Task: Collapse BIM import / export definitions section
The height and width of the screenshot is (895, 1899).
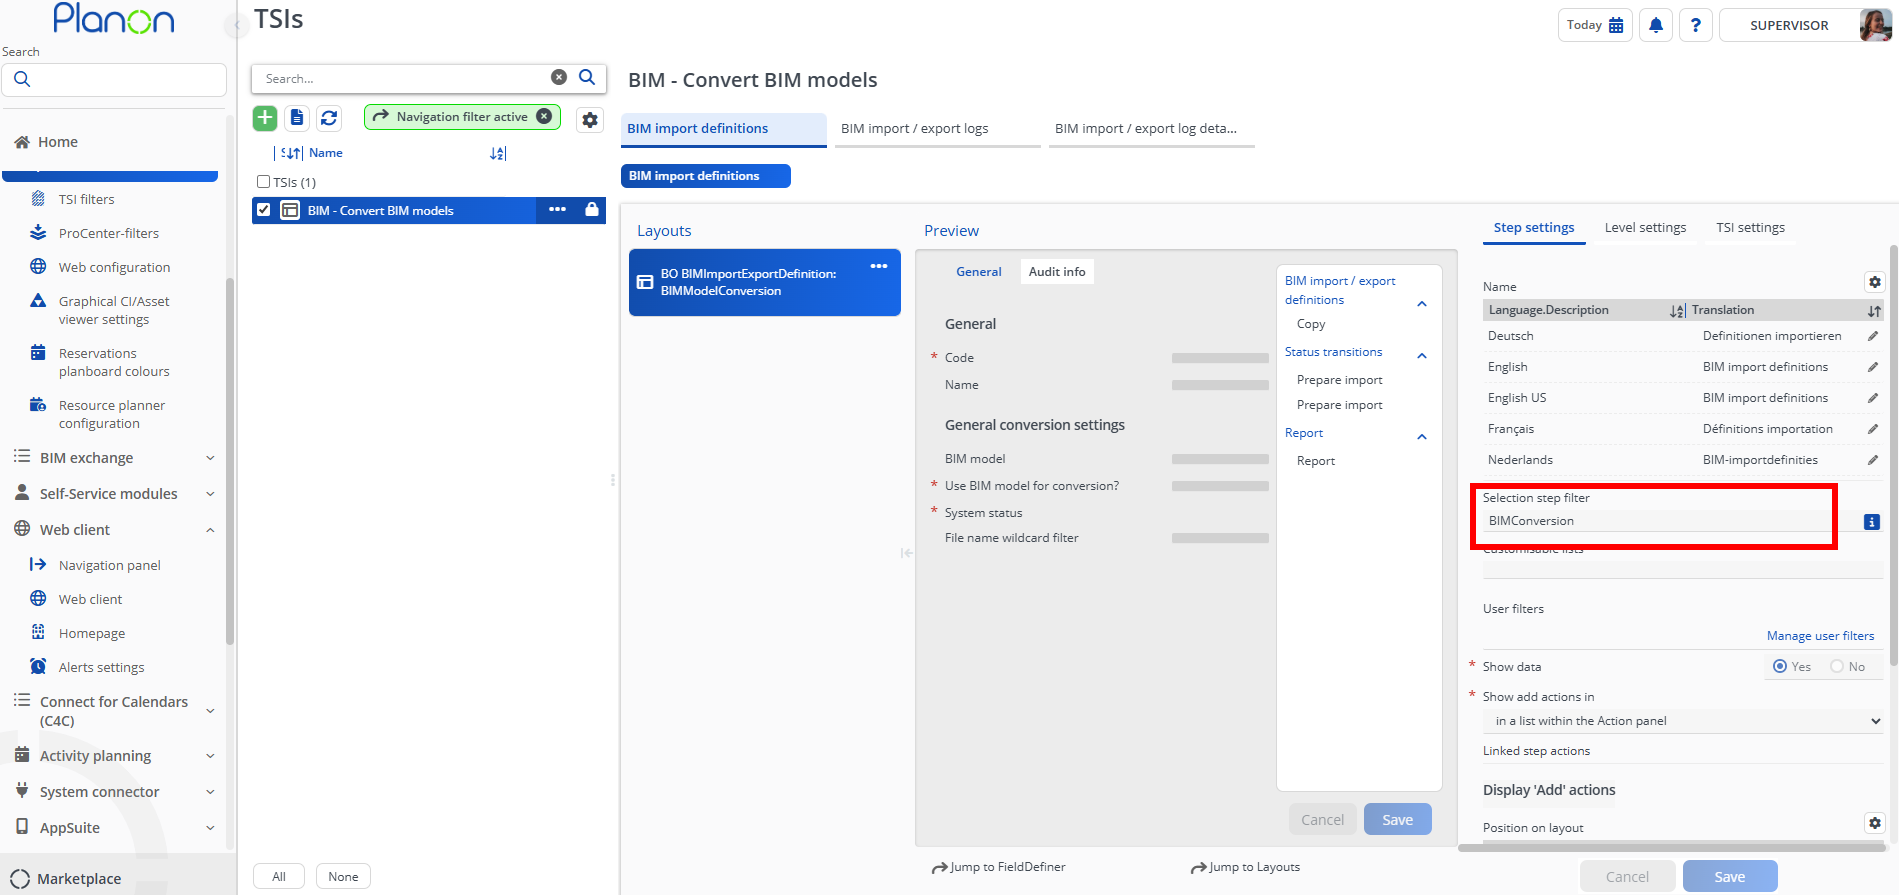Action: 1422,304
